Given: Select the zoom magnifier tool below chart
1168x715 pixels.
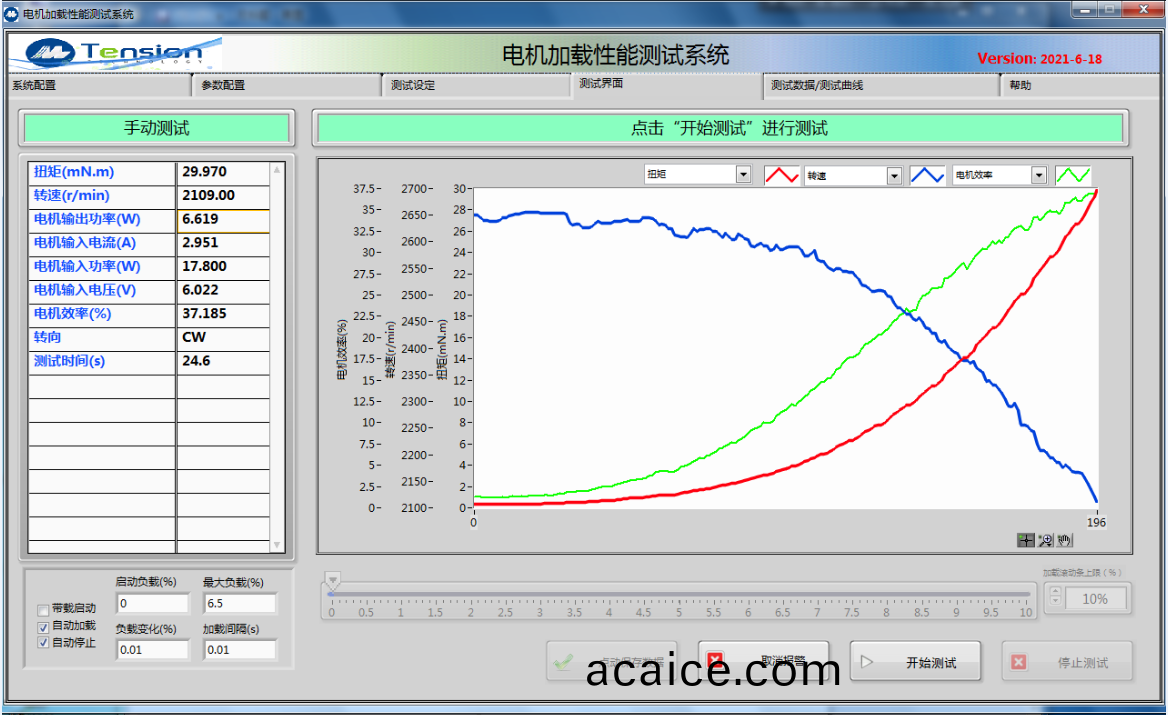Looking at the screenshot, I should click(1045, 540).
